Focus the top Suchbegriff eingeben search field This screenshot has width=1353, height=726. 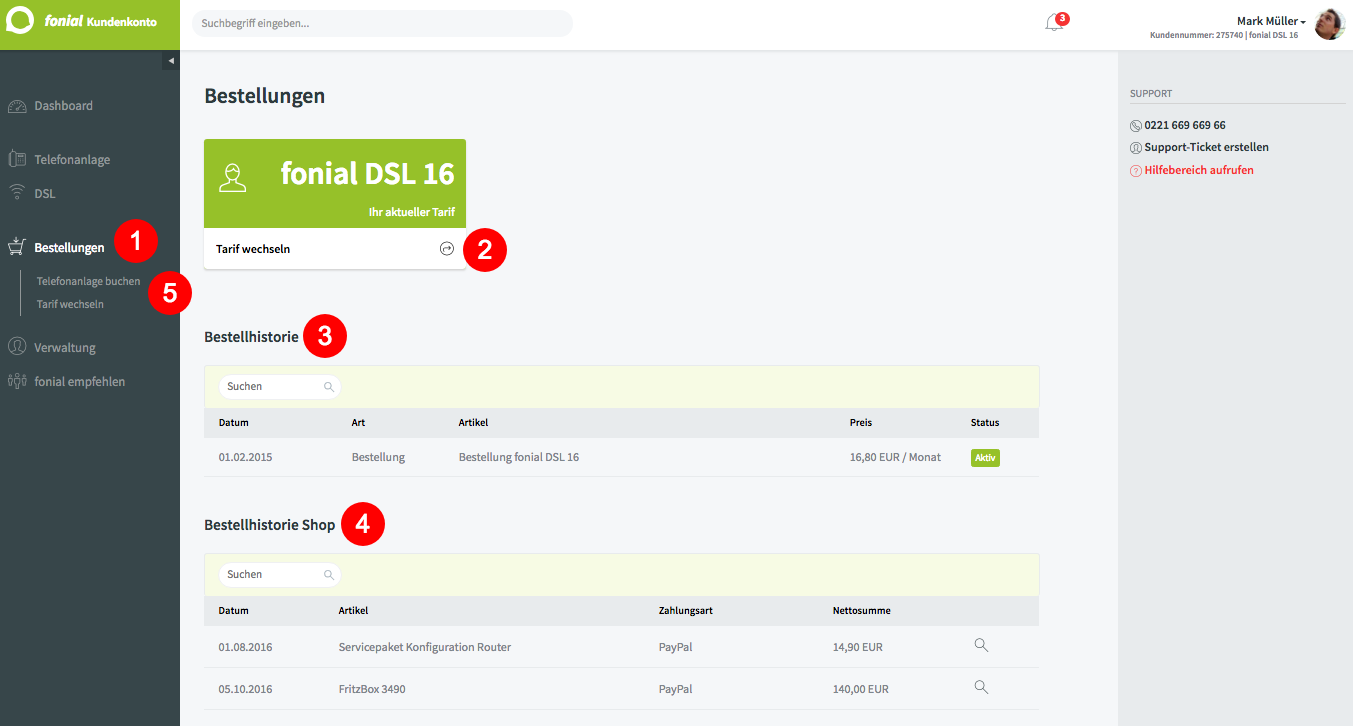coord(382,23)
